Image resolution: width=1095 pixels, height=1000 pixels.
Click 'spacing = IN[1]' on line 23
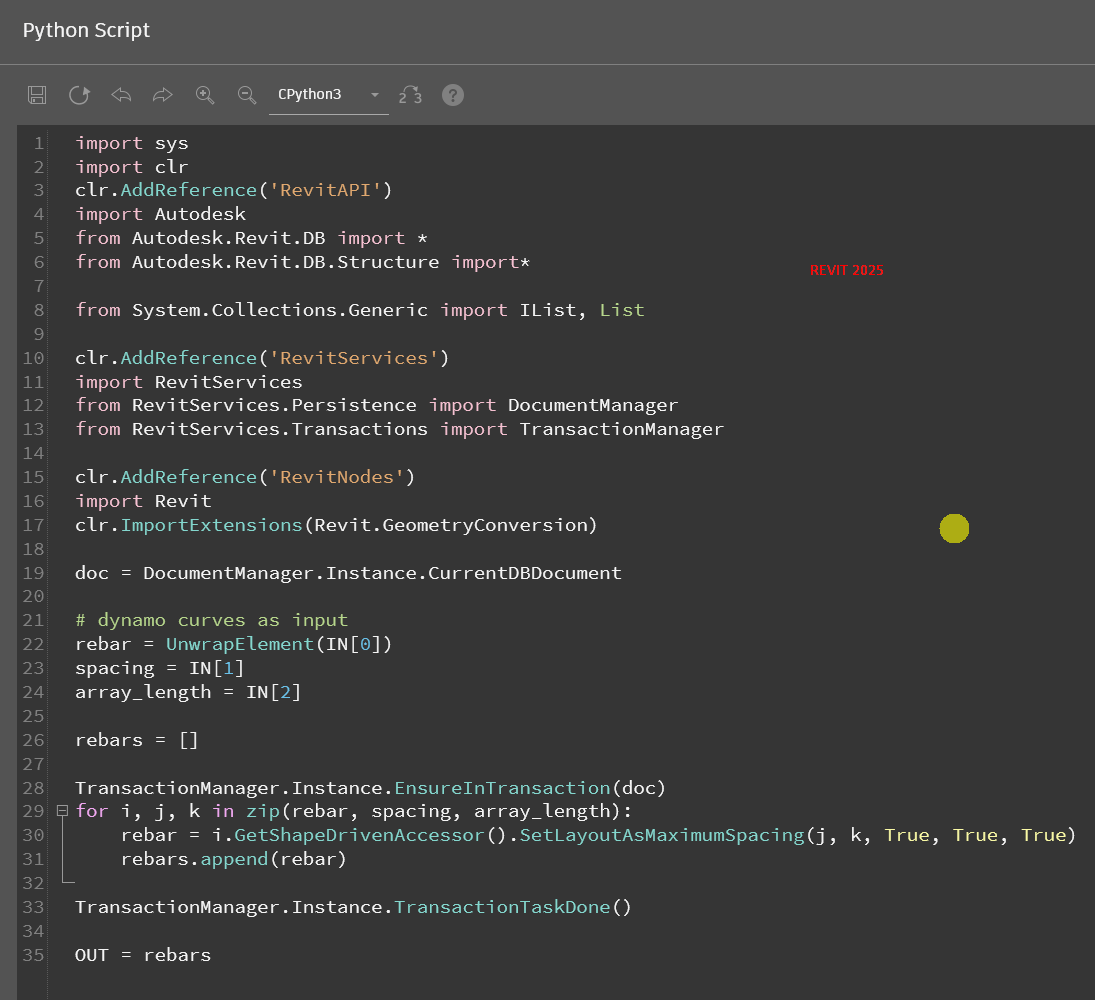(160, 668)
